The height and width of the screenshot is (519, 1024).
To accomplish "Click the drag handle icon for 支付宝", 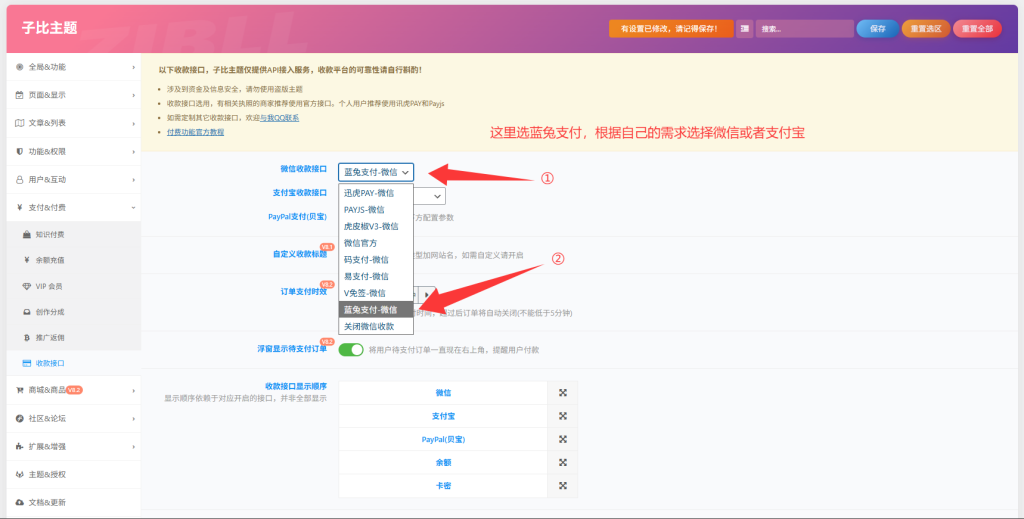I will coord(563,416).
